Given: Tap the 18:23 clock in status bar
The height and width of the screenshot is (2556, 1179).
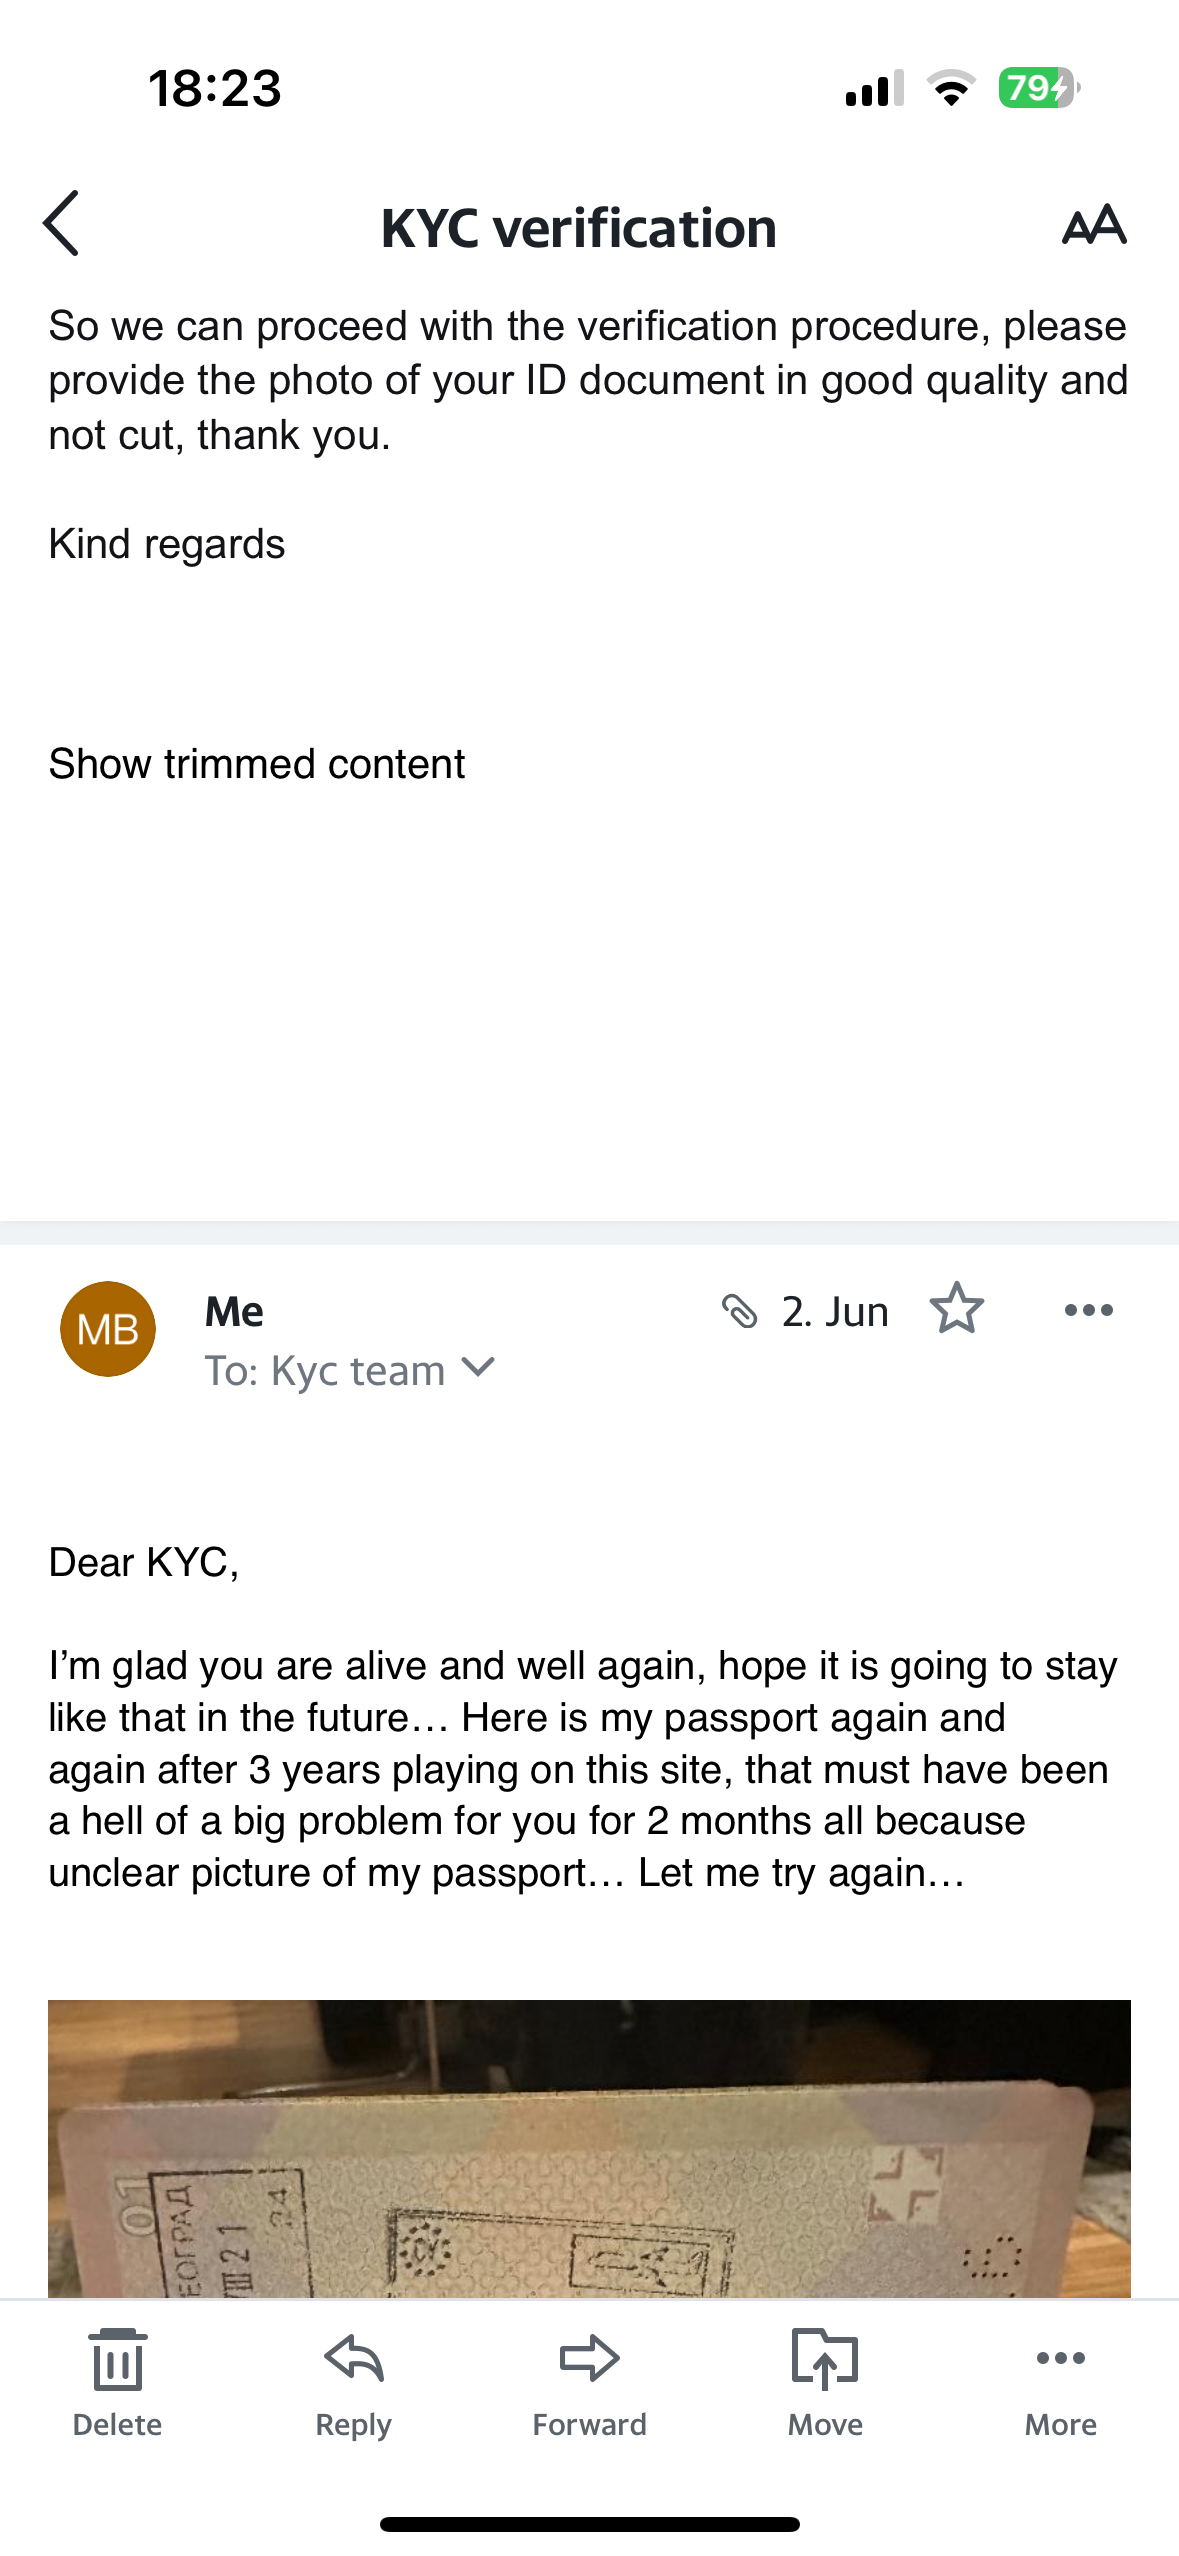Looking at the screenshot, I should point(215,88).
